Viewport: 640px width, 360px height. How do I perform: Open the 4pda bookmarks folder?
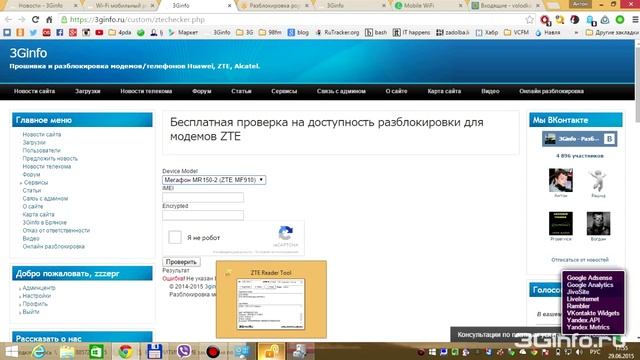[120, 32]
